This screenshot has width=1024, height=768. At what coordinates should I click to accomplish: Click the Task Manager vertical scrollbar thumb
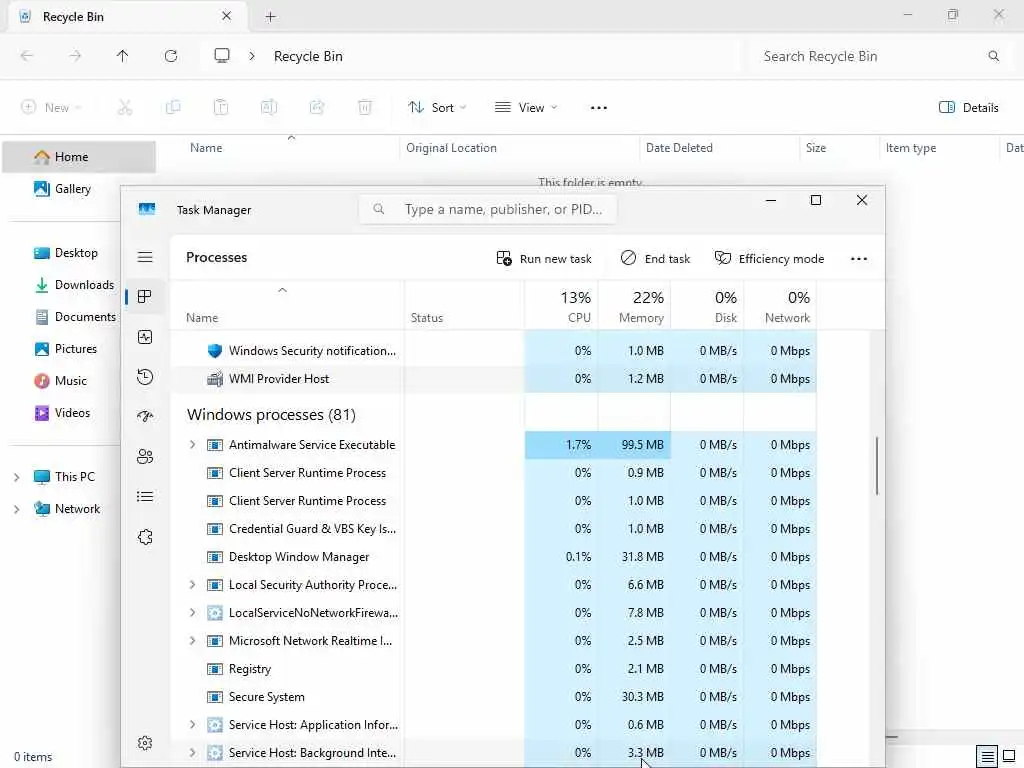(x=876, y=466)
